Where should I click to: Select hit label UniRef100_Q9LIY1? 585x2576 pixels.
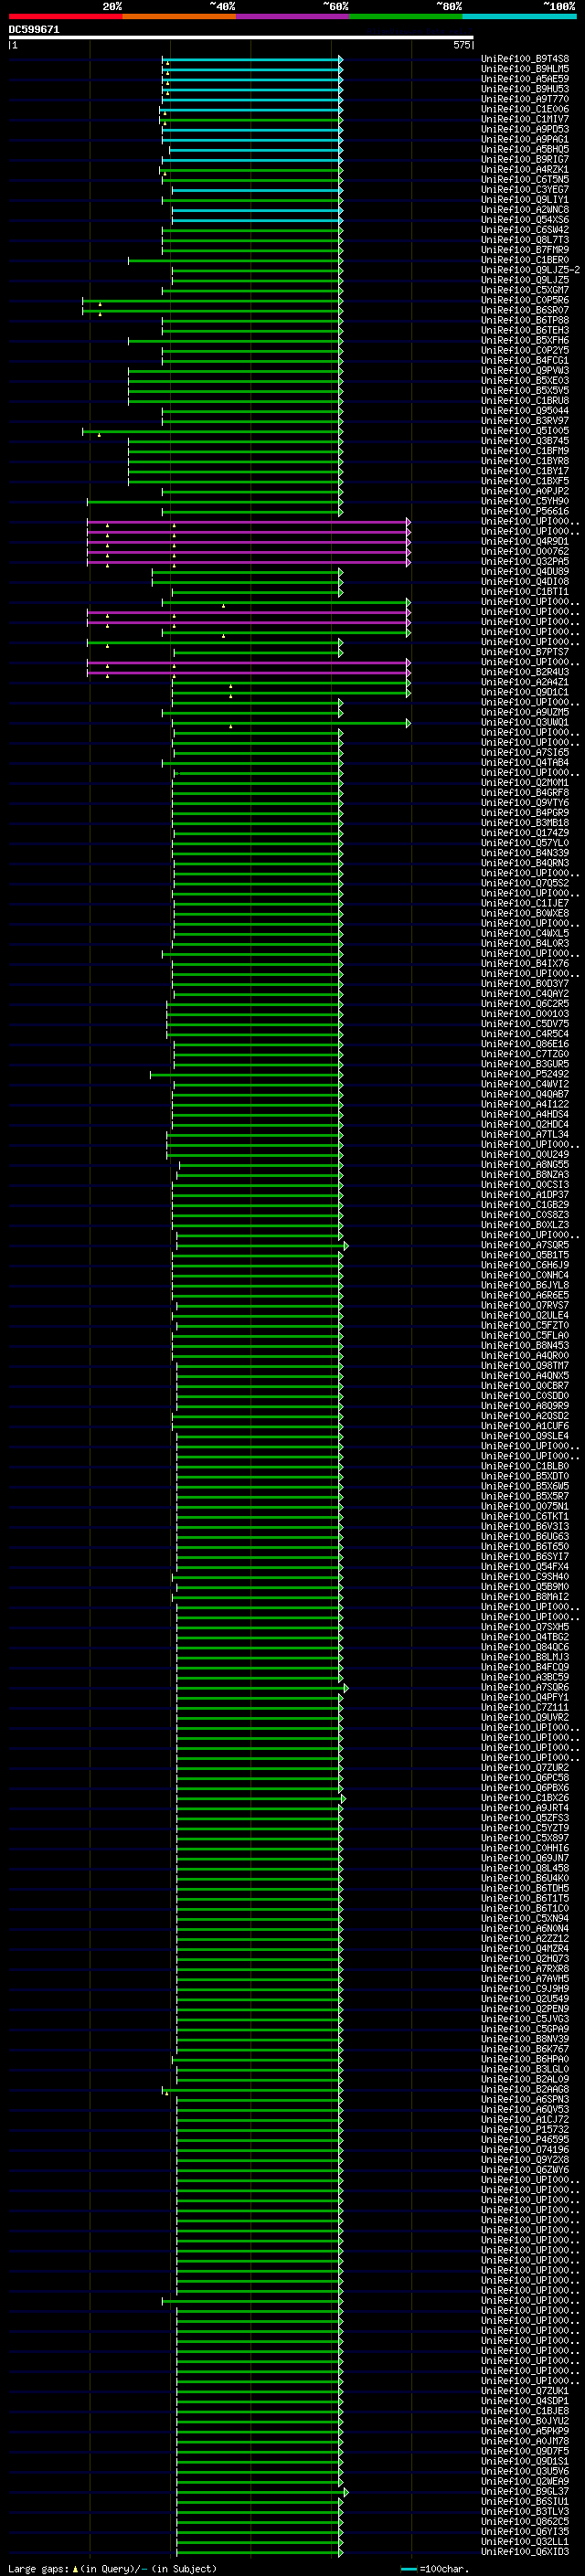click(x=525, y=199)
